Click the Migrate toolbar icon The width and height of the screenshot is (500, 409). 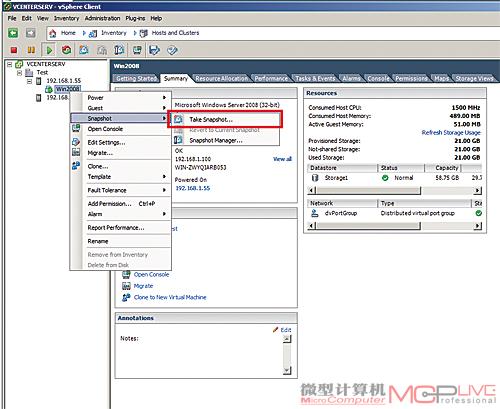pyautogui.click(x=154, y=50)
